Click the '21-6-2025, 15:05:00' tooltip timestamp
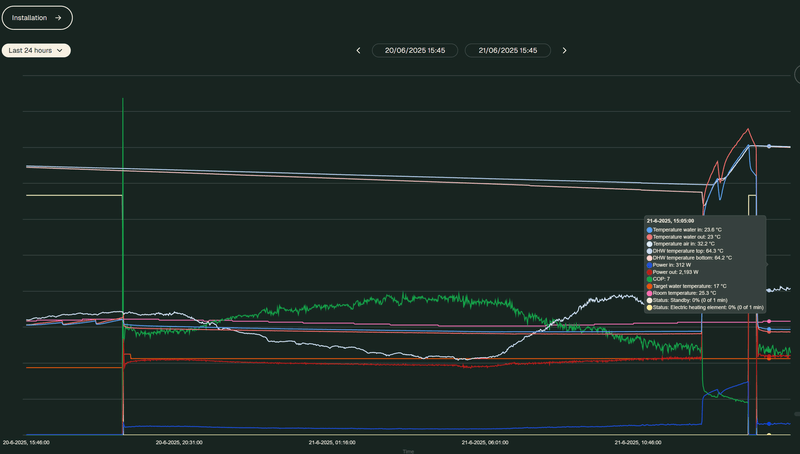The width and height of the screenshot is (800, 454). click(670, 221)
